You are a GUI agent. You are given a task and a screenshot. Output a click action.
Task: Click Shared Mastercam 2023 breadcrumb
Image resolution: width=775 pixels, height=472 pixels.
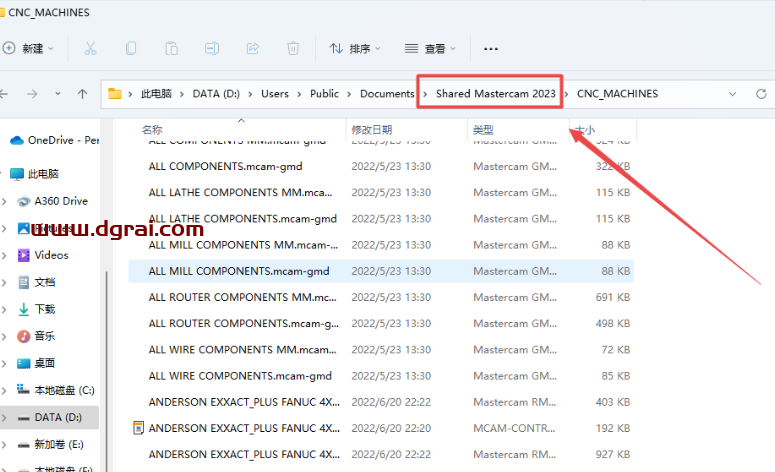pos(496,94)
